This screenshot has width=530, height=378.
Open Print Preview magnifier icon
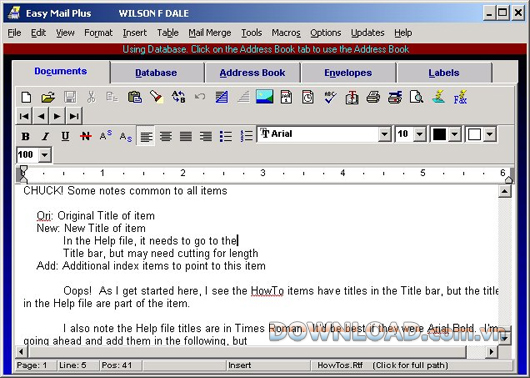(x=416, y=97)
